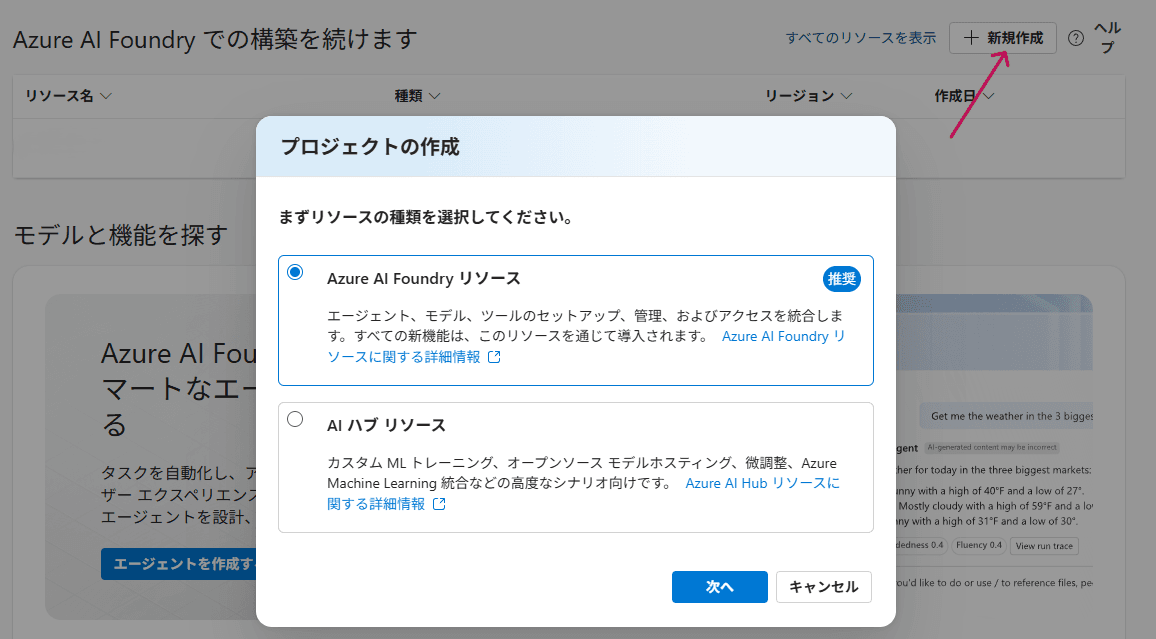Select the AI ハブ リソース radio button
1156x639 pixels.
pyautogui.click(x=295, y=419)
